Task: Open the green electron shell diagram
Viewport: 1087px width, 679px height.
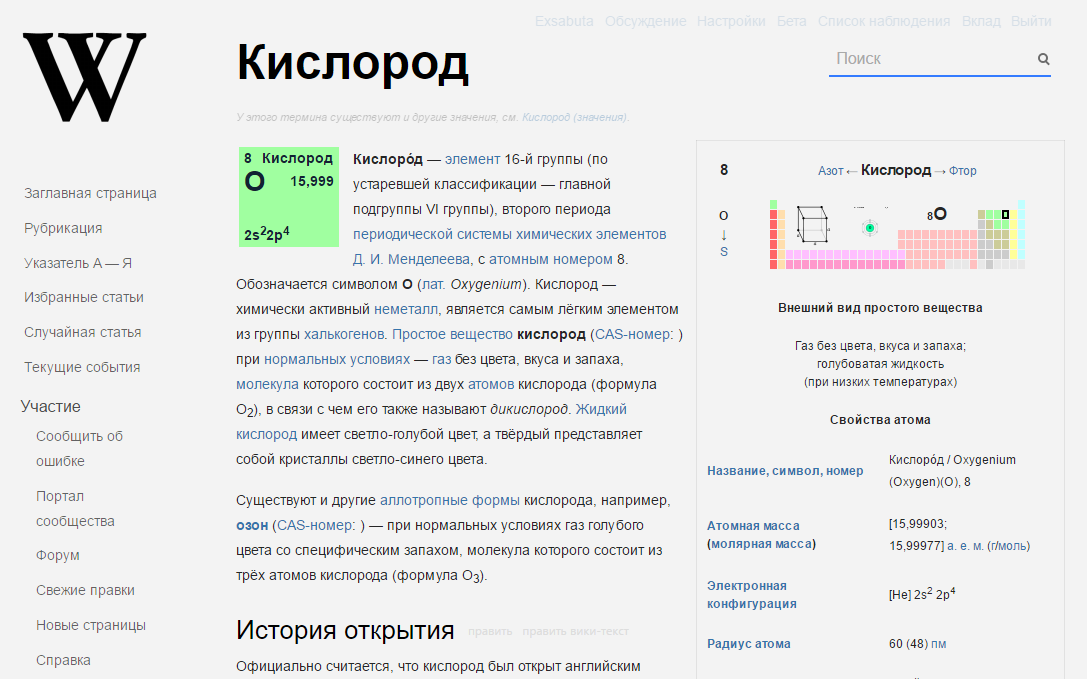Action: click(x=870, y=227)
